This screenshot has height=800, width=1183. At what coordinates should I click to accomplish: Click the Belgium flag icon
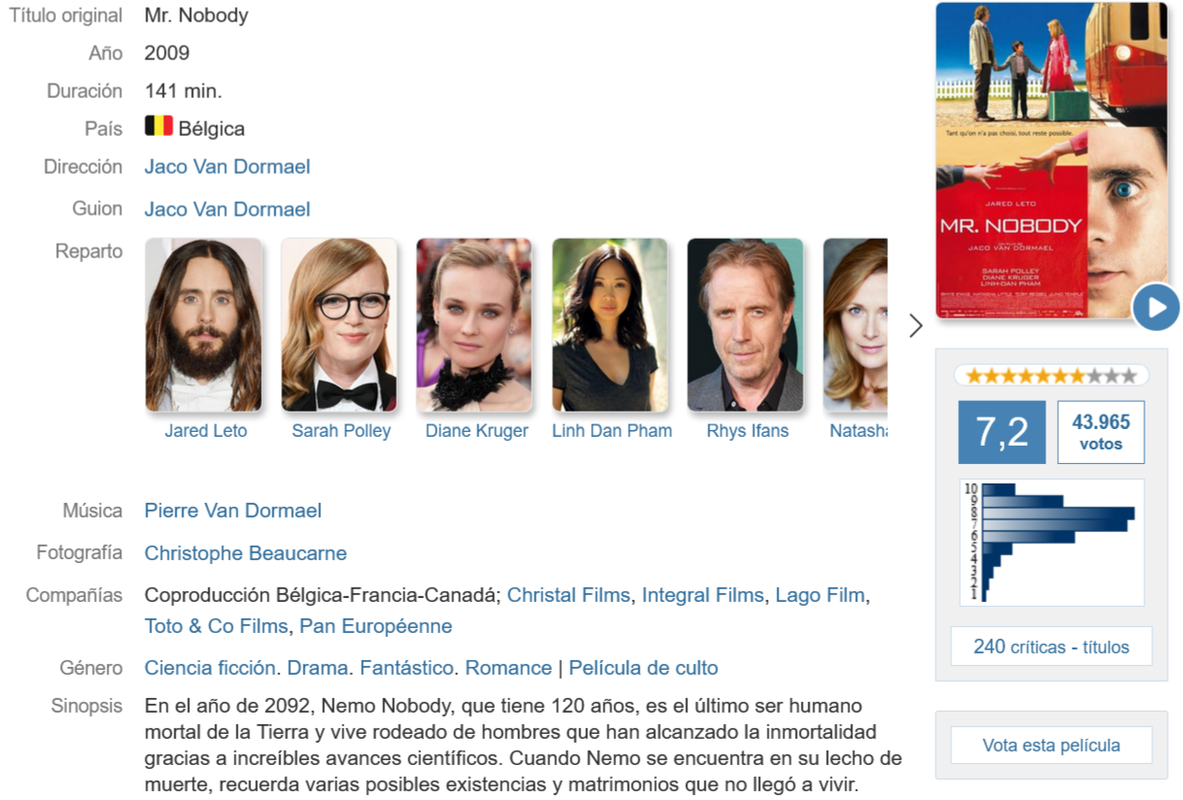pyautogui.click(x=158, y=126)
